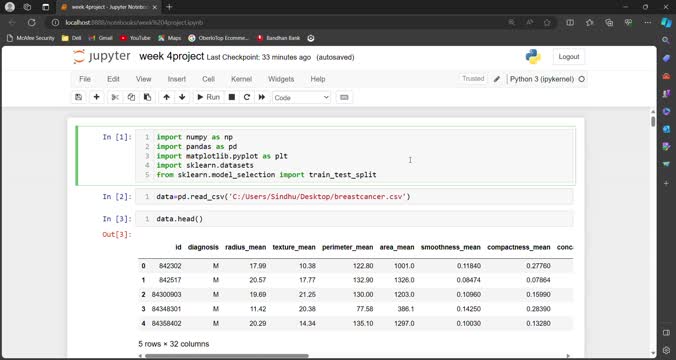Open the Kernel menu
The width and height of the screenshot is (676, 360).
tap(241, 79)
